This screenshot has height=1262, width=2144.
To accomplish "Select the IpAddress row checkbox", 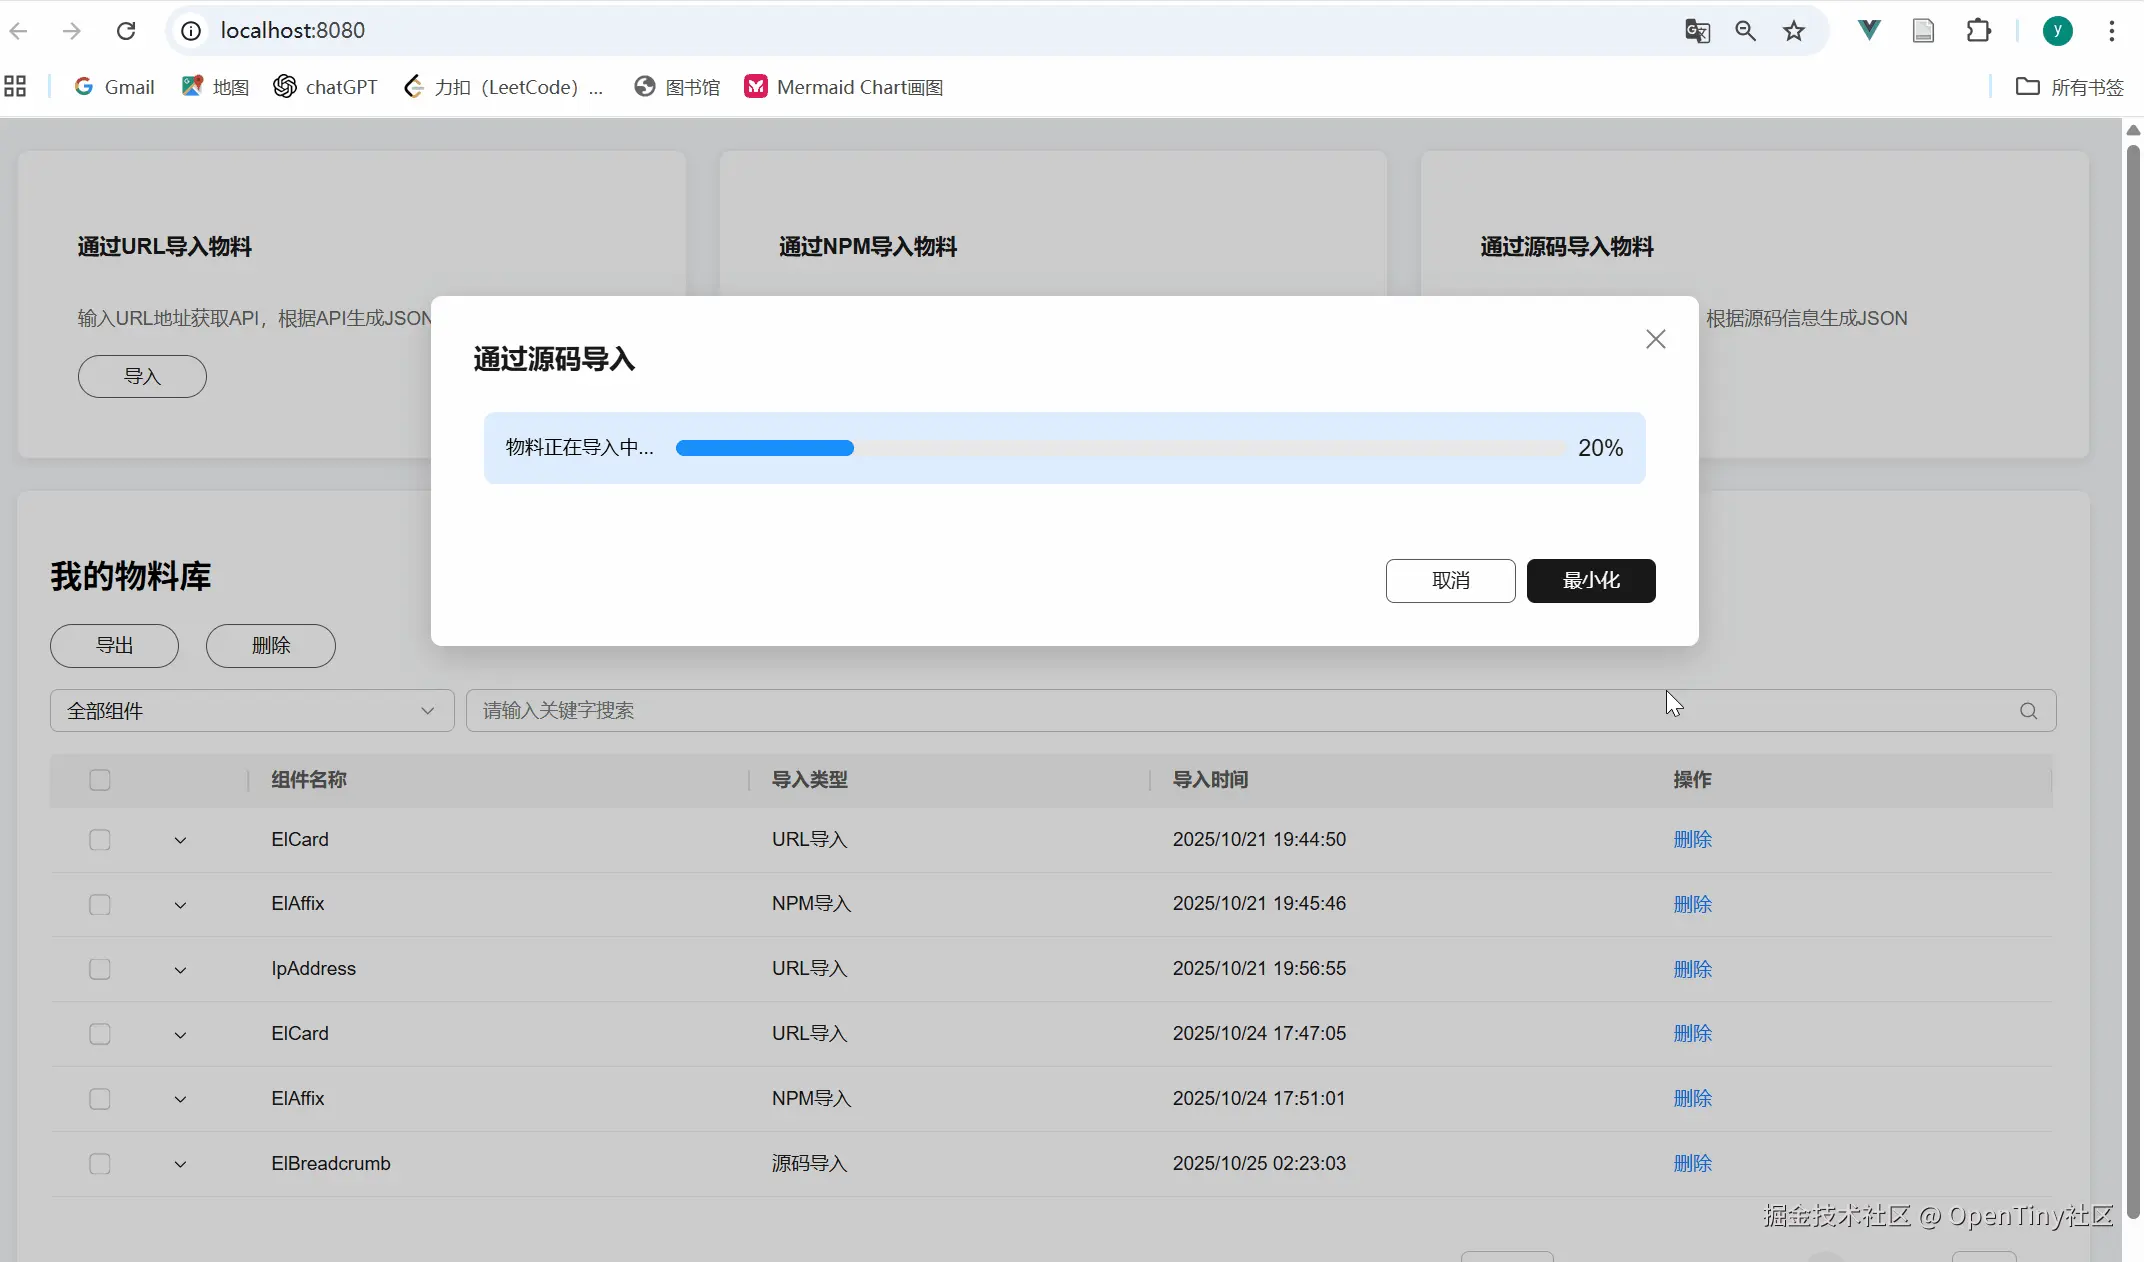I will tap(100, 969).
